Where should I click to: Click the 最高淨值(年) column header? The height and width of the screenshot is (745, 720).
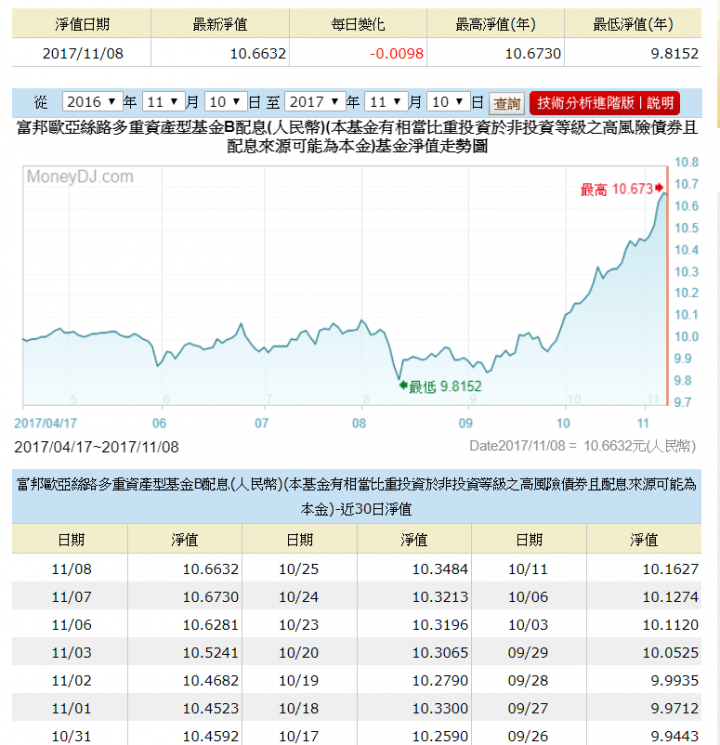pos(496,24)
